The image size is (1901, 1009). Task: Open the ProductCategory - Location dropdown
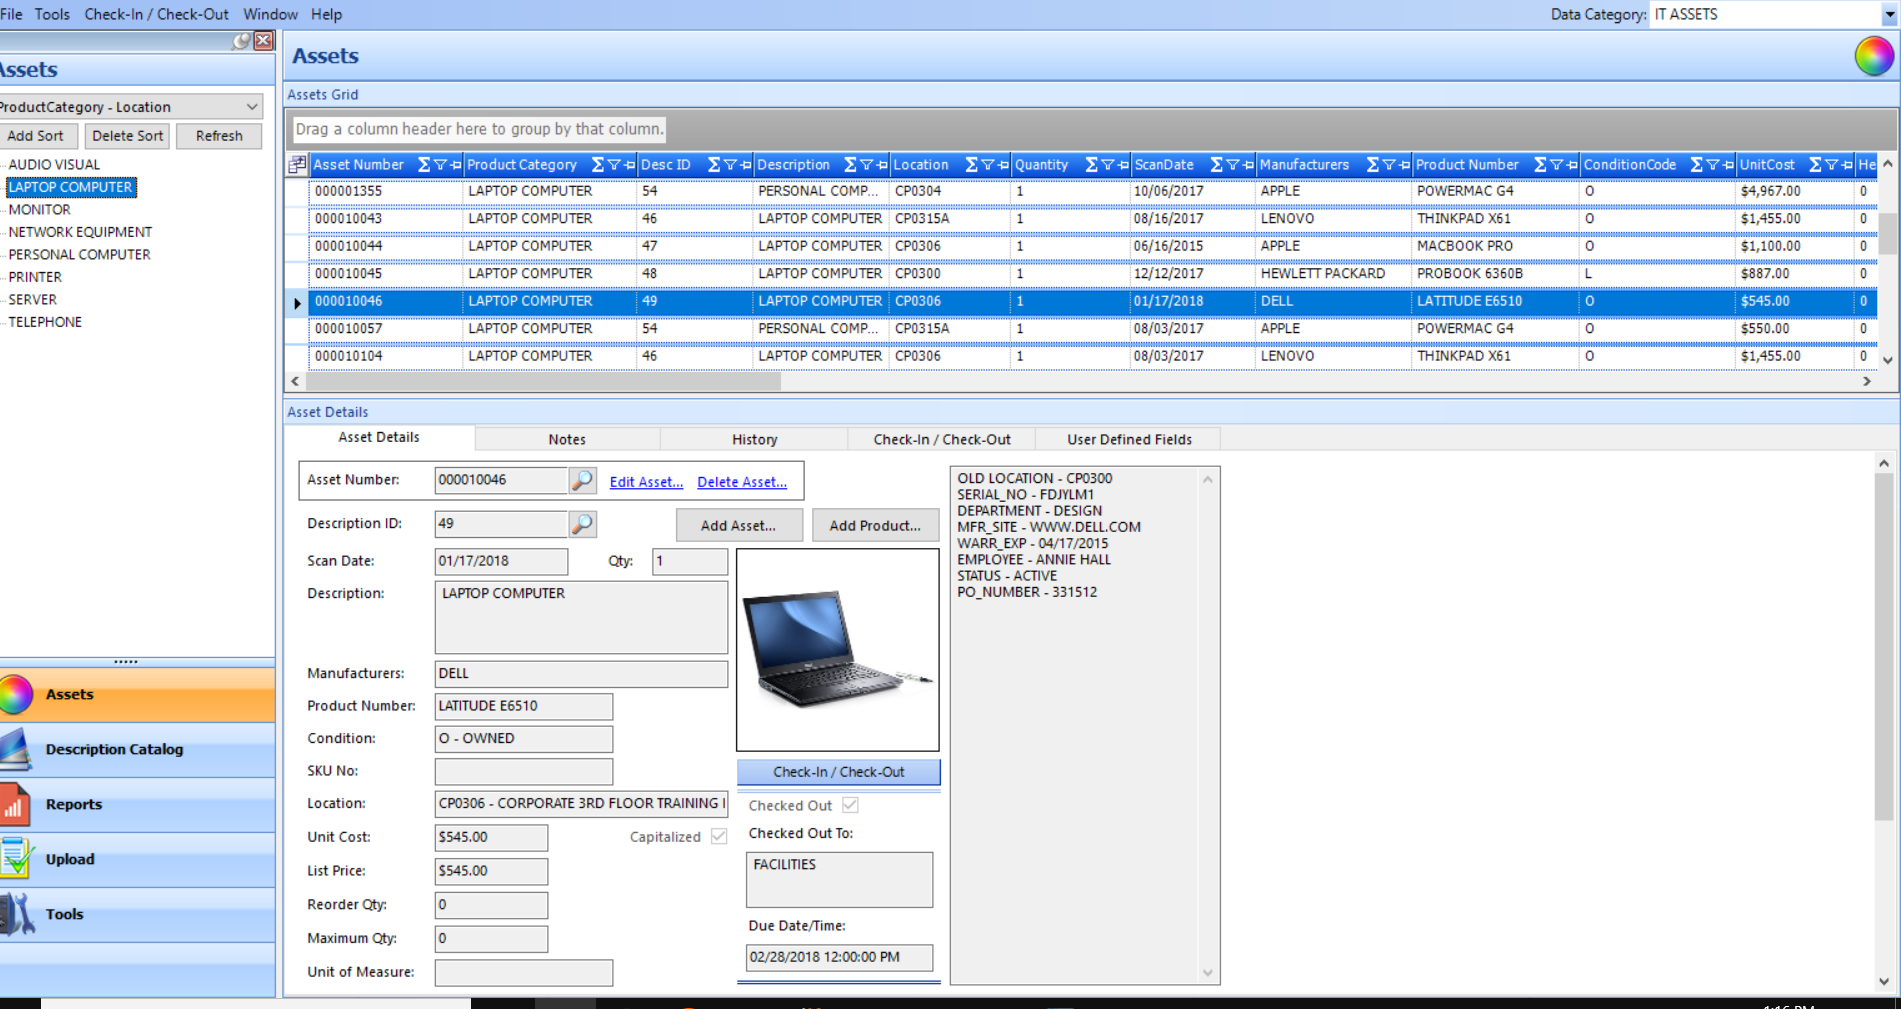point(252,106)
